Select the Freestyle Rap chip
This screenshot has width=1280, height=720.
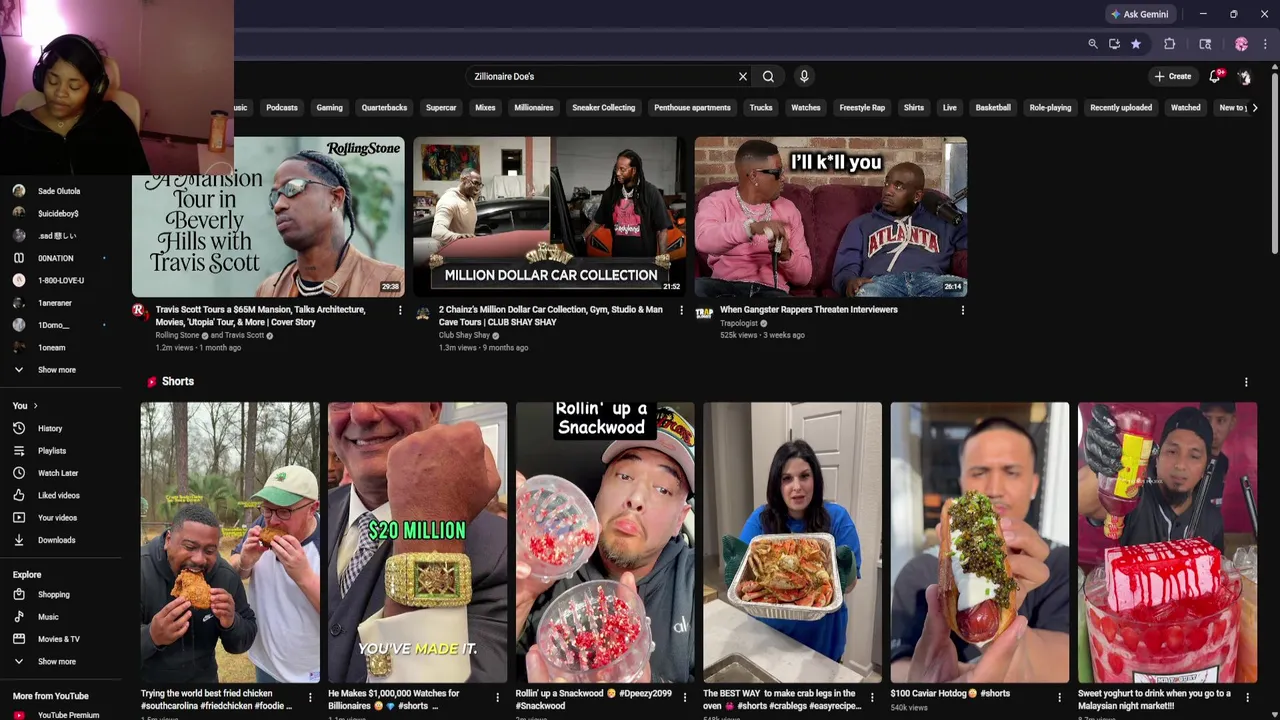862,108
